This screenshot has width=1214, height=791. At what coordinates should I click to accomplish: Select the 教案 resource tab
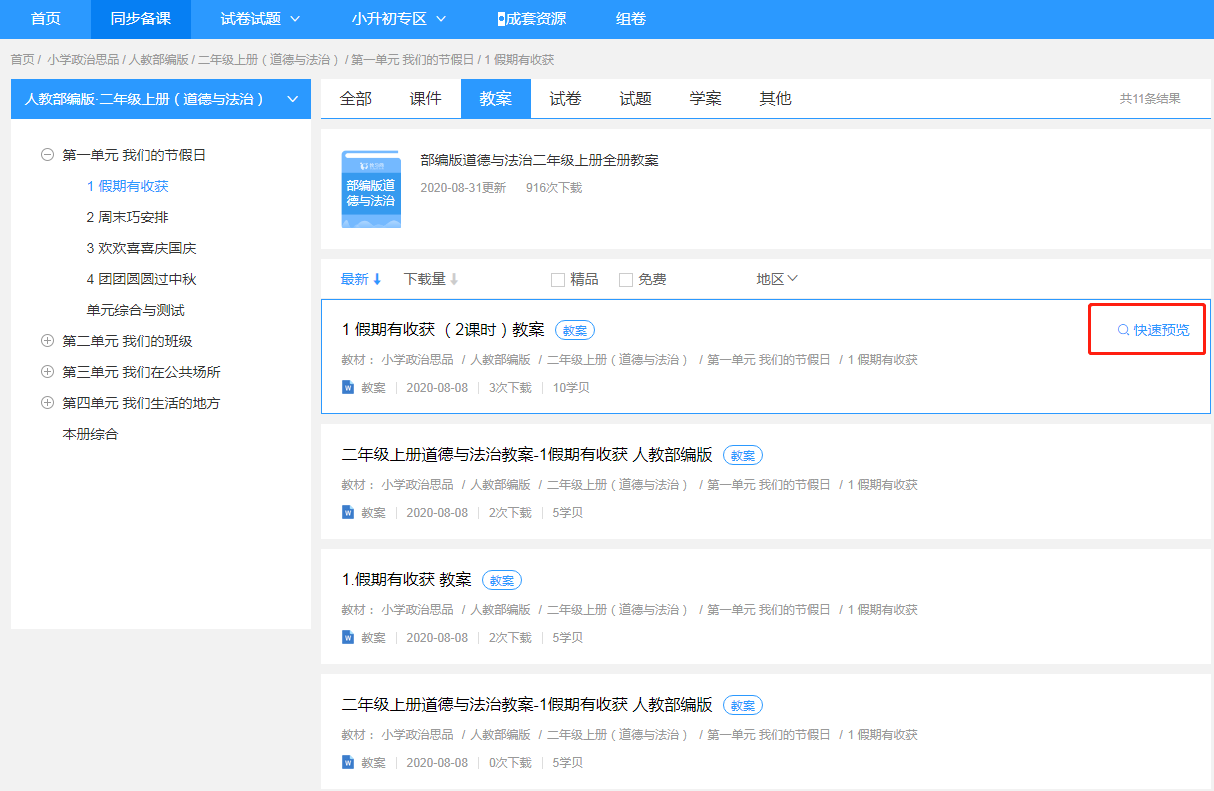(496, 98)
